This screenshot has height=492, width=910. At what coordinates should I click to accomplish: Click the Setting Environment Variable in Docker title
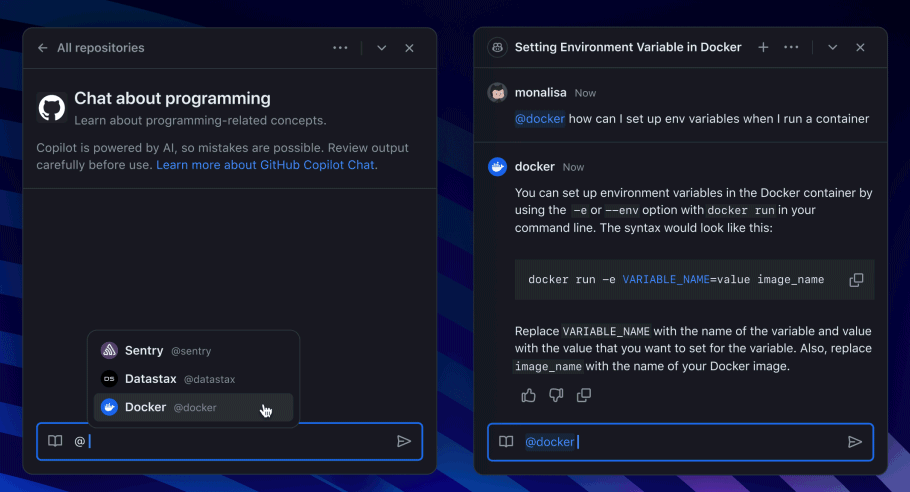[x=628, y=47]
